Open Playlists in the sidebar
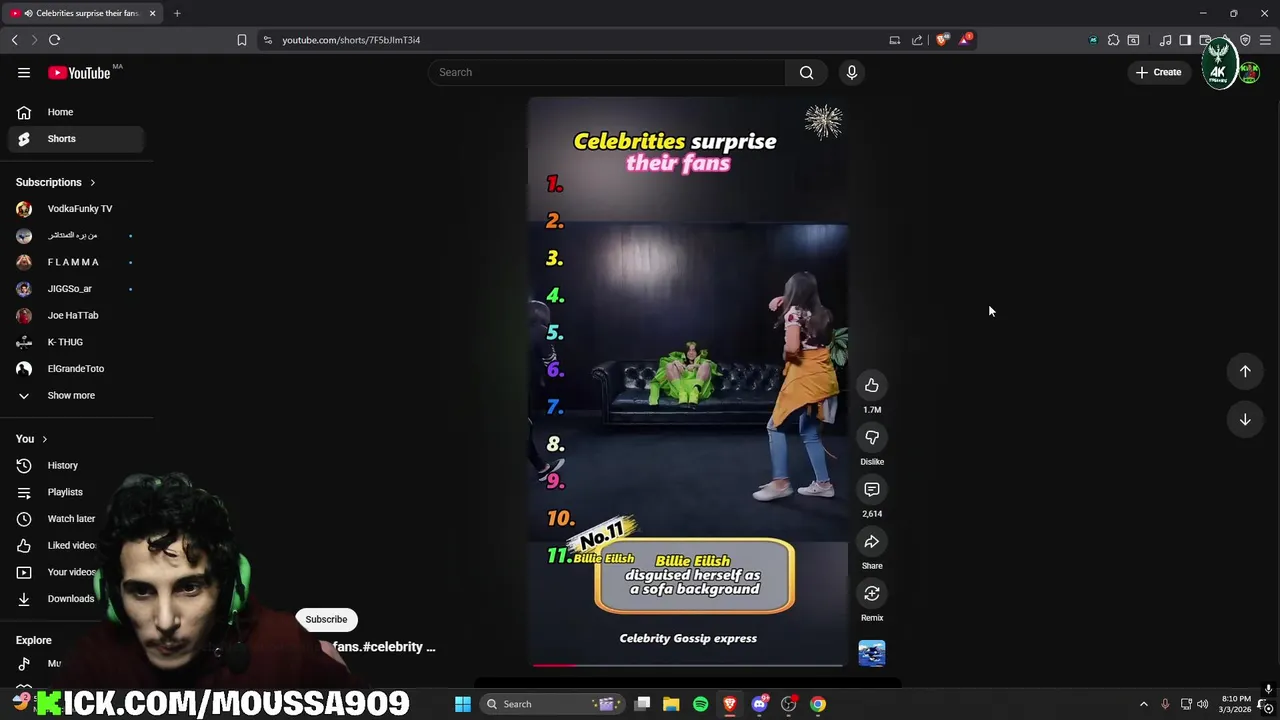 click(77, 492)
